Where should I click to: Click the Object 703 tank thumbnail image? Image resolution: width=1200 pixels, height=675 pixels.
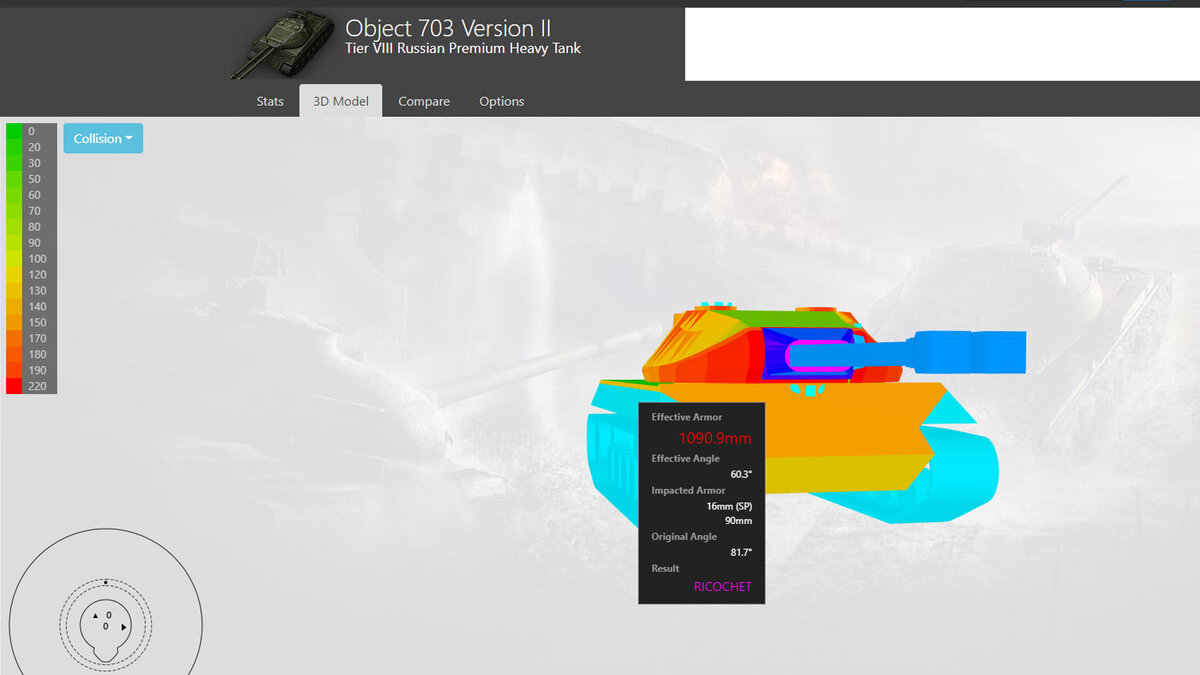(282, 45)
